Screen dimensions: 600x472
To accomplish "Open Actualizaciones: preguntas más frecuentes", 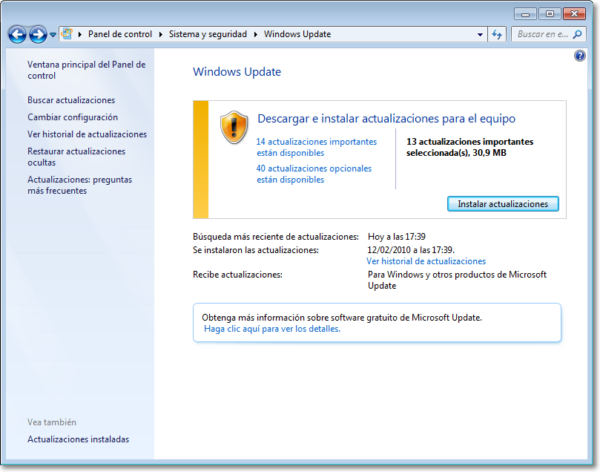I will pos(80,185).
